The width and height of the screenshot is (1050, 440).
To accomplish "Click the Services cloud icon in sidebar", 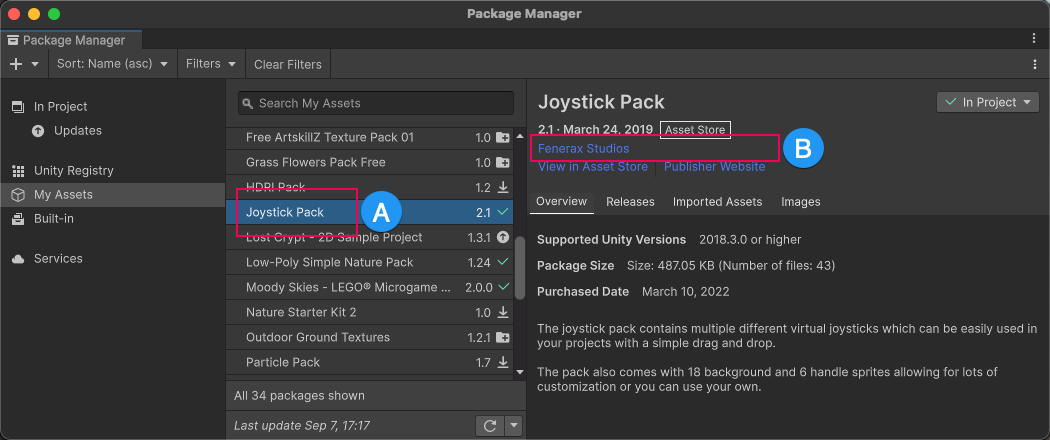I will (18, 259).
